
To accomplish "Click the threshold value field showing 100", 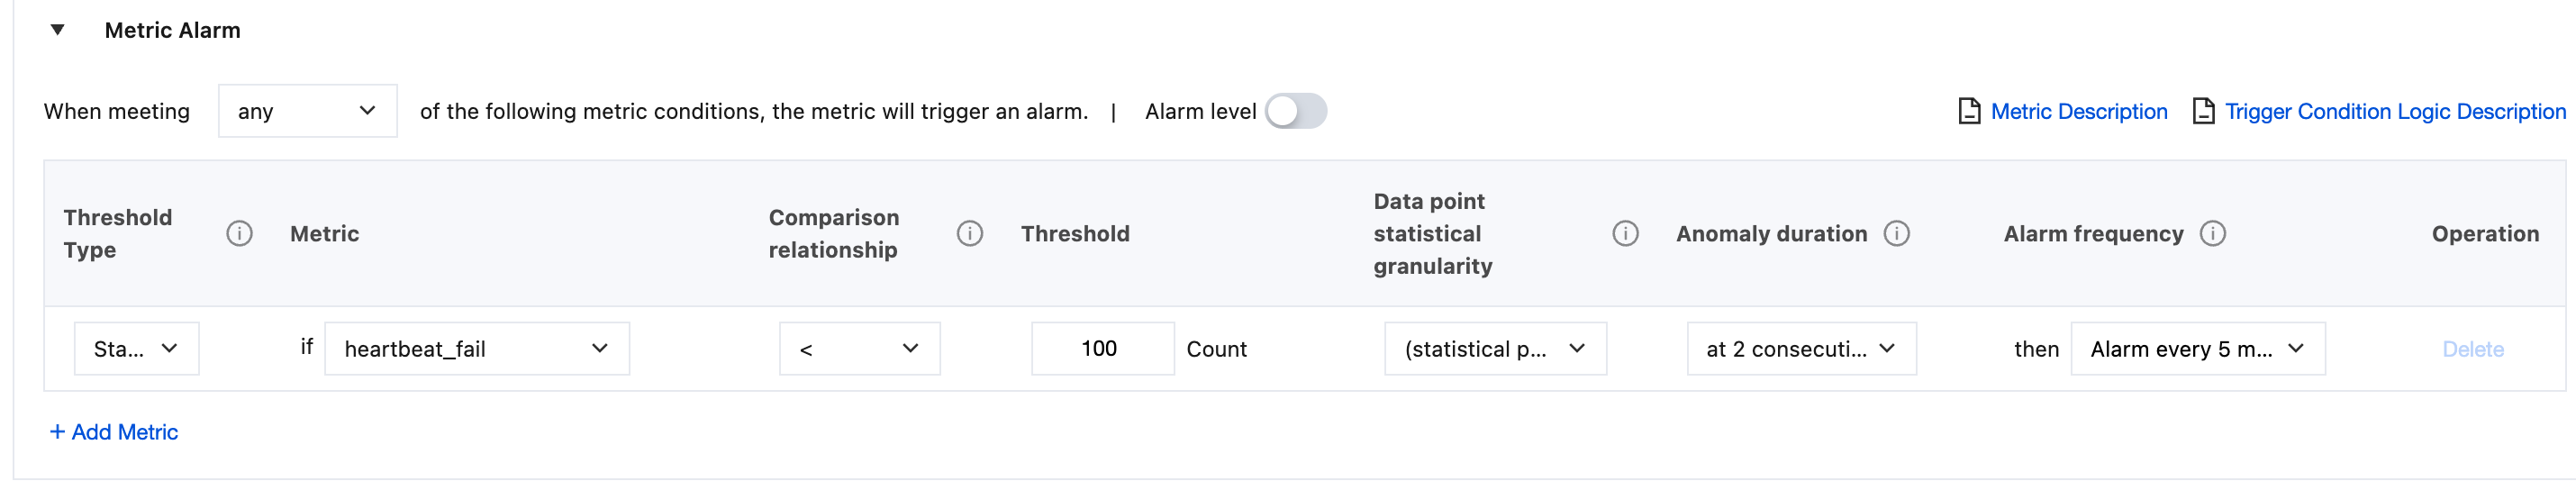I will coord(1102,348).
